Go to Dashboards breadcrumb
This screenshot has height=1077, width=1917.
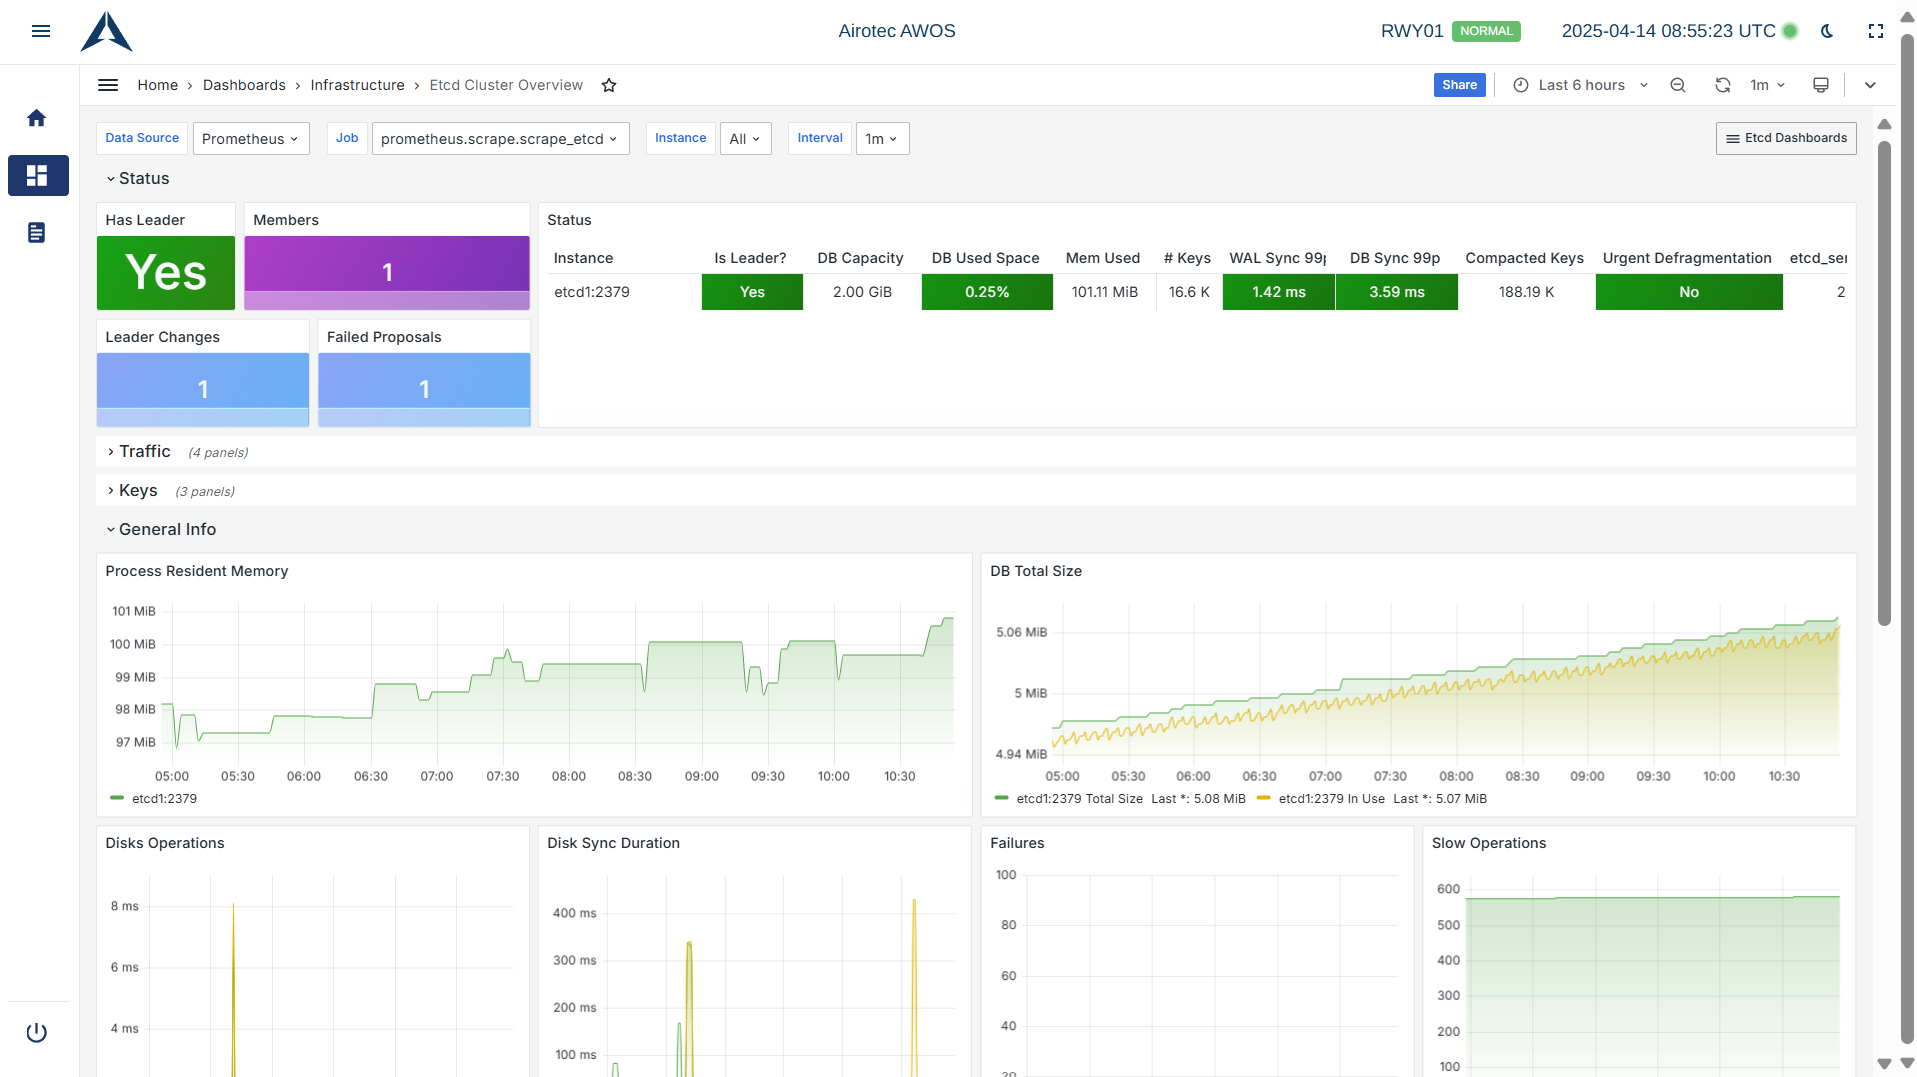click(244, 86)
